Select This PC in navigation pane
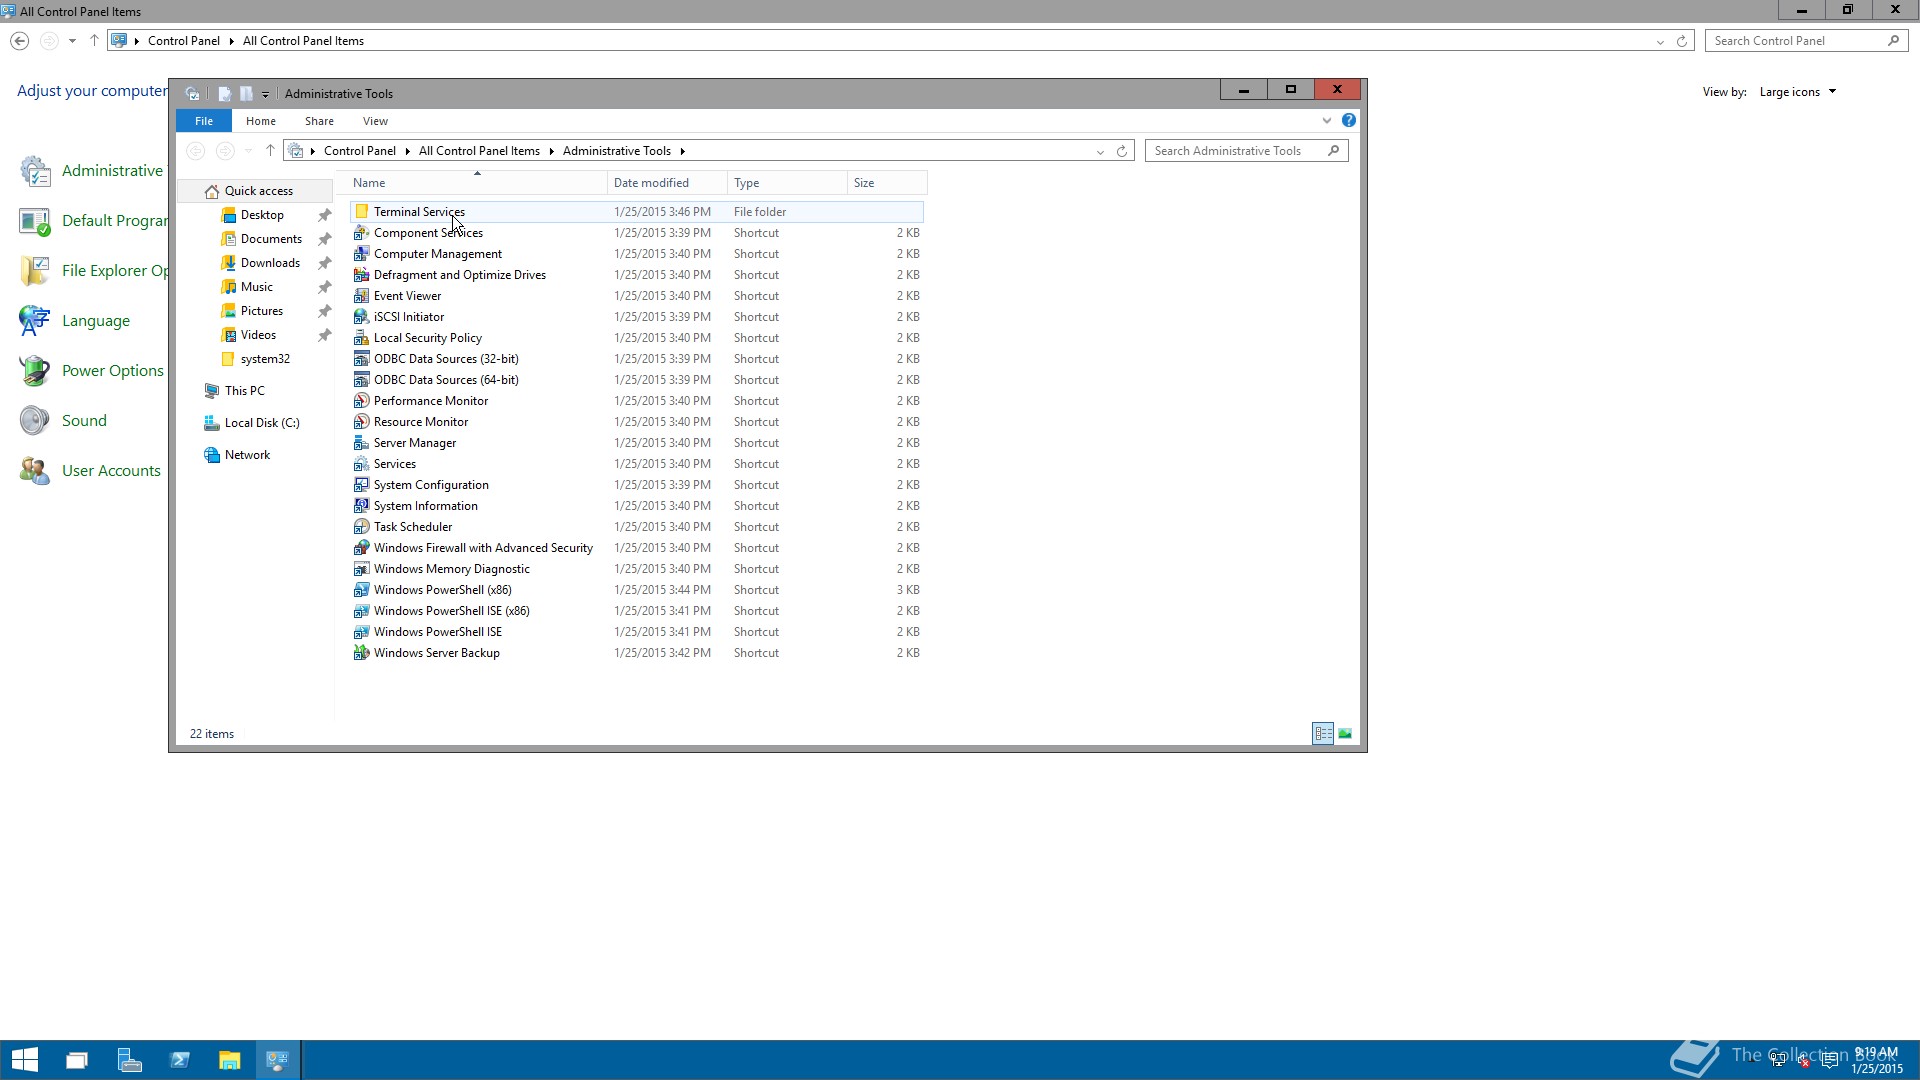The width and height of the screenshot is (1920, 1080). (244, 391)
